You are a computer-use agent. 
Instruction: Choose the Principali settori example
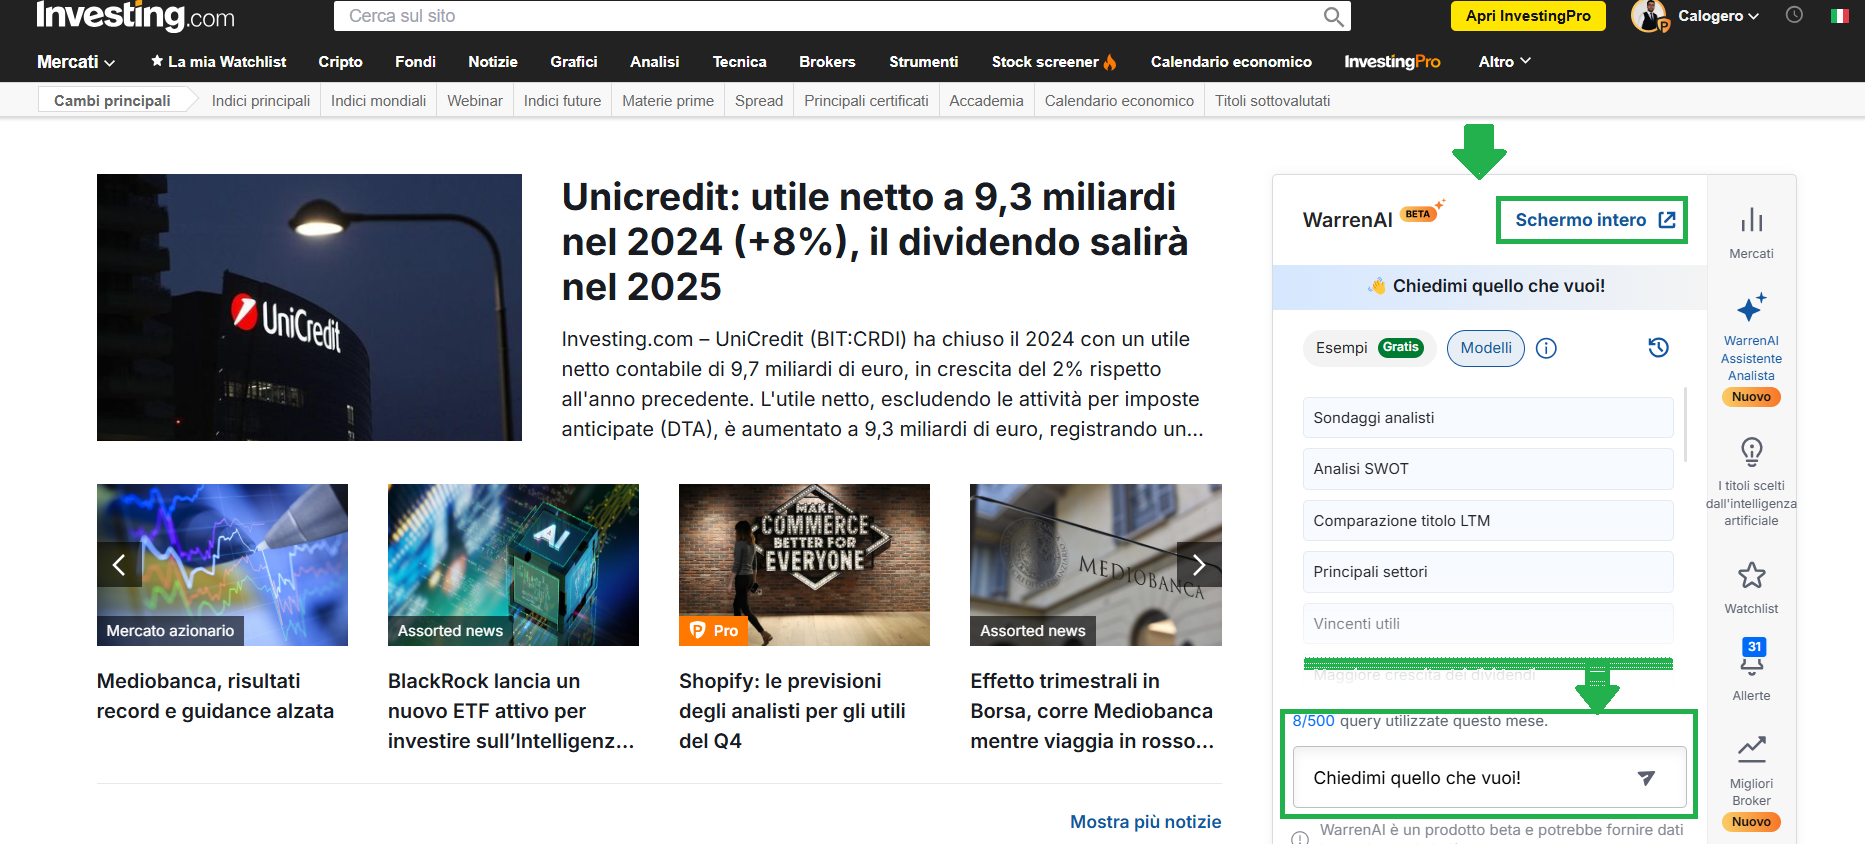1488,572
